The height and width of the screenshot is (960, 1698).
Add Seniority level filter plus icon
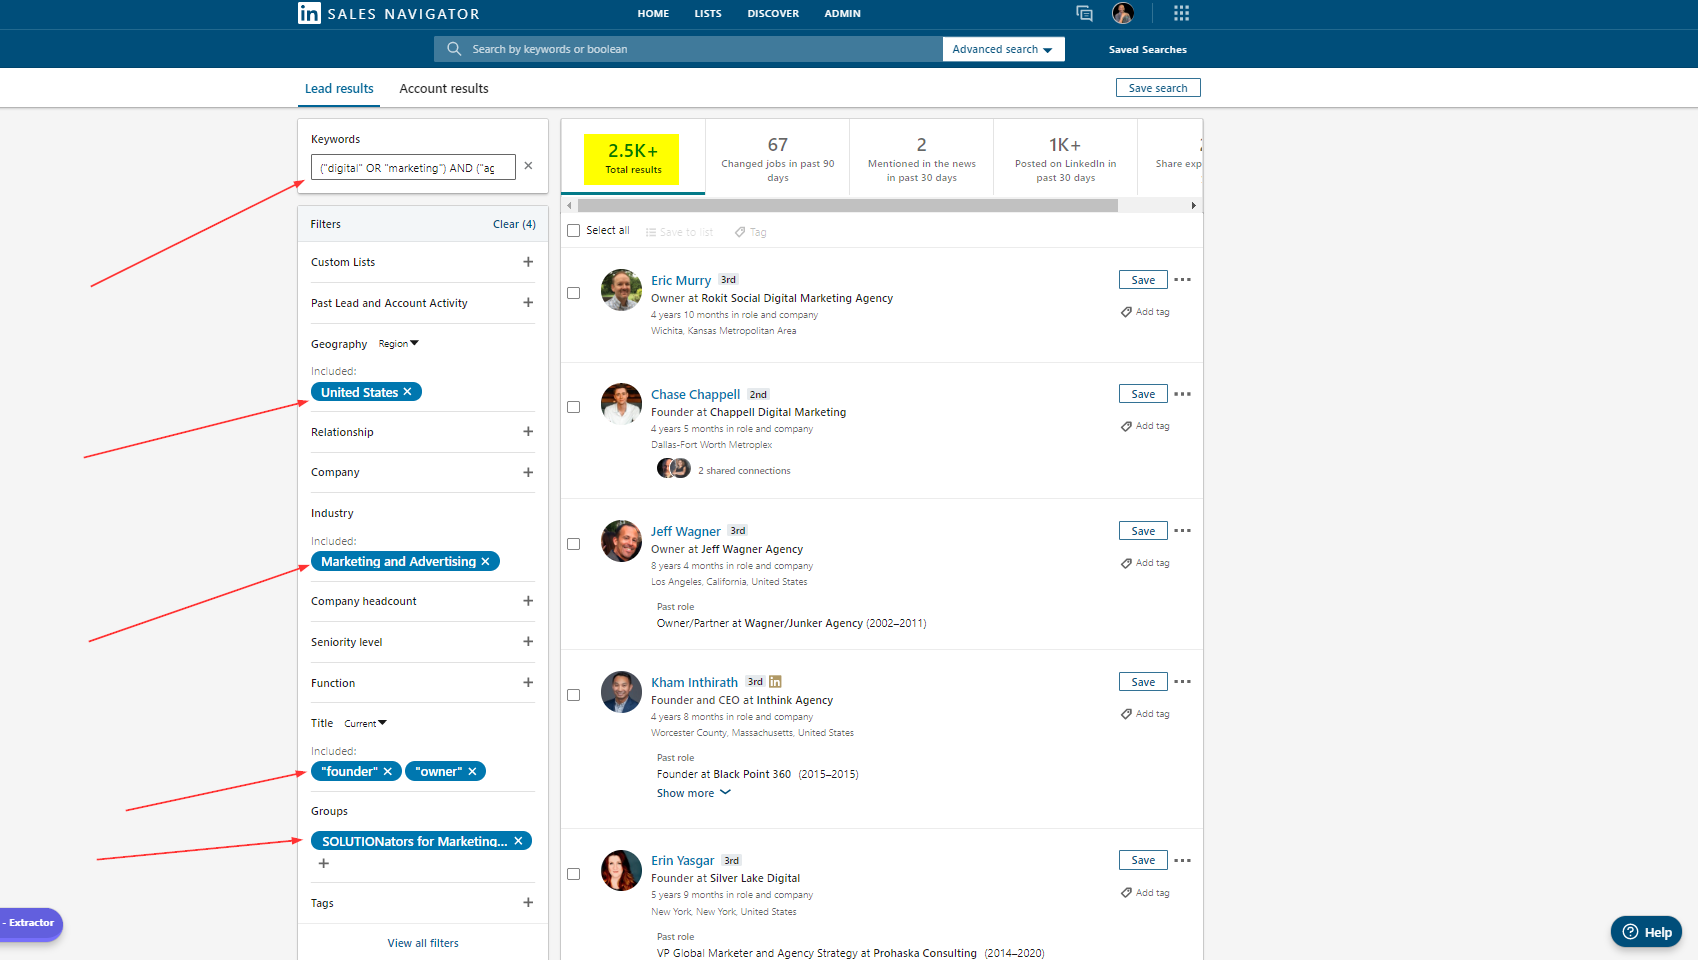click(x=528, y=642)
